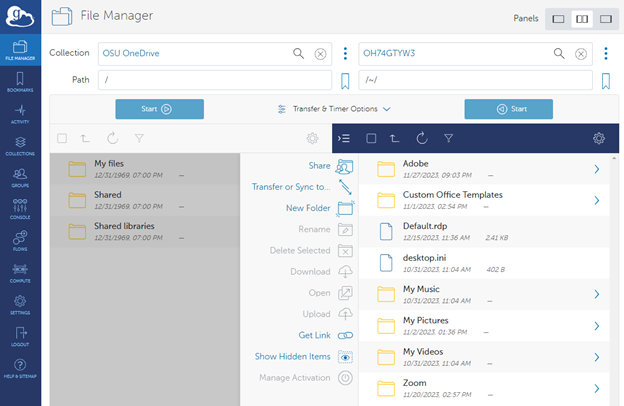Bookmark the right panel path
The height and width of the screenshot is (406, 624).
click(x=606, y=81)
